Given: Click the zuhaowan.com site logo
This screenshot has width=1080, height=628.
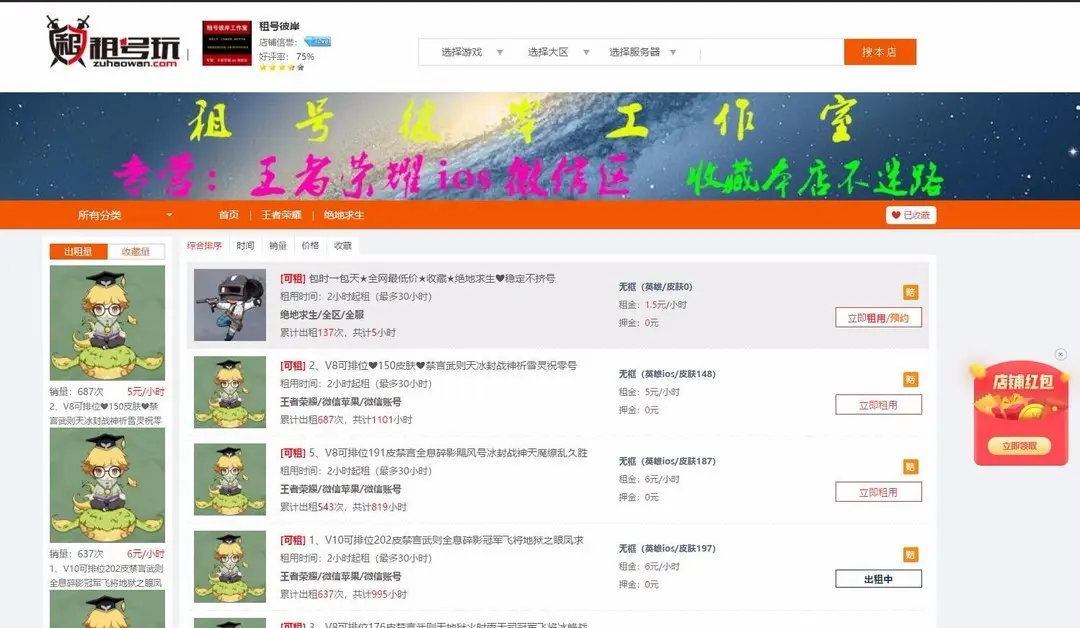Looking at the screenshot, I should pos(114,42).
